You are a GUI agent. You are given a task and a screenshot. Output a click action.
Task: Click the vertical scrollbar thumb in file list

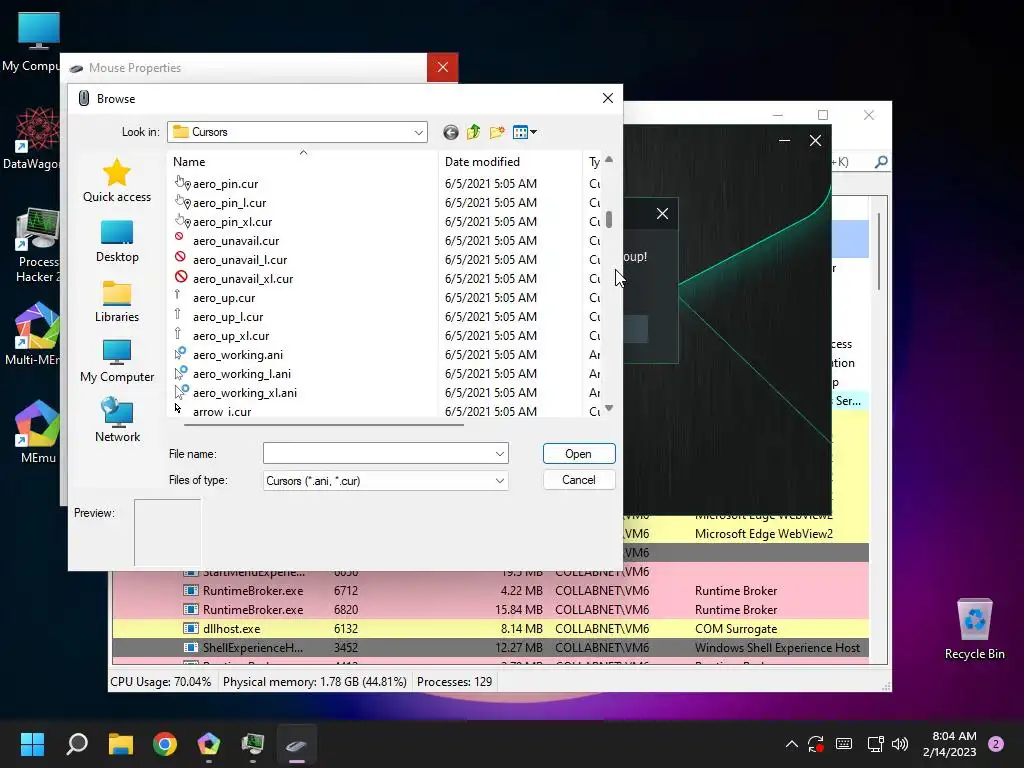(609, 219)
